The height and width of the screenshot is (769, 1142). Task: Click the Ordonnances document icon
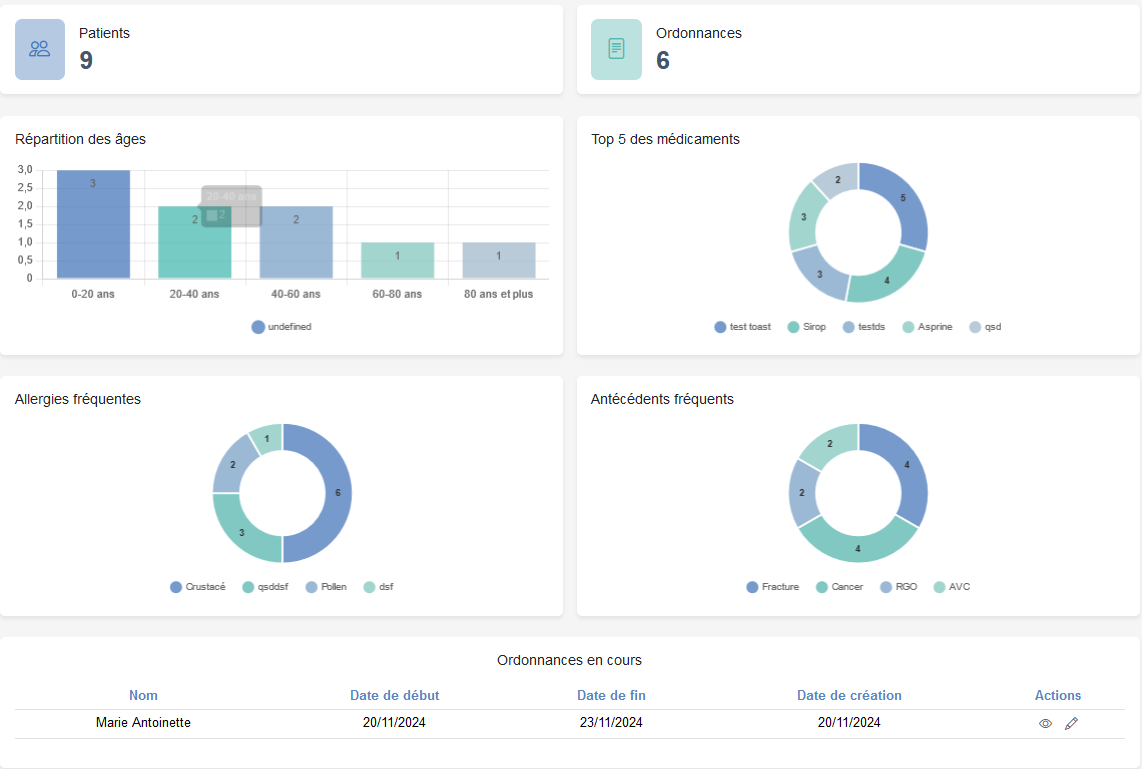(x=616, y=49)
